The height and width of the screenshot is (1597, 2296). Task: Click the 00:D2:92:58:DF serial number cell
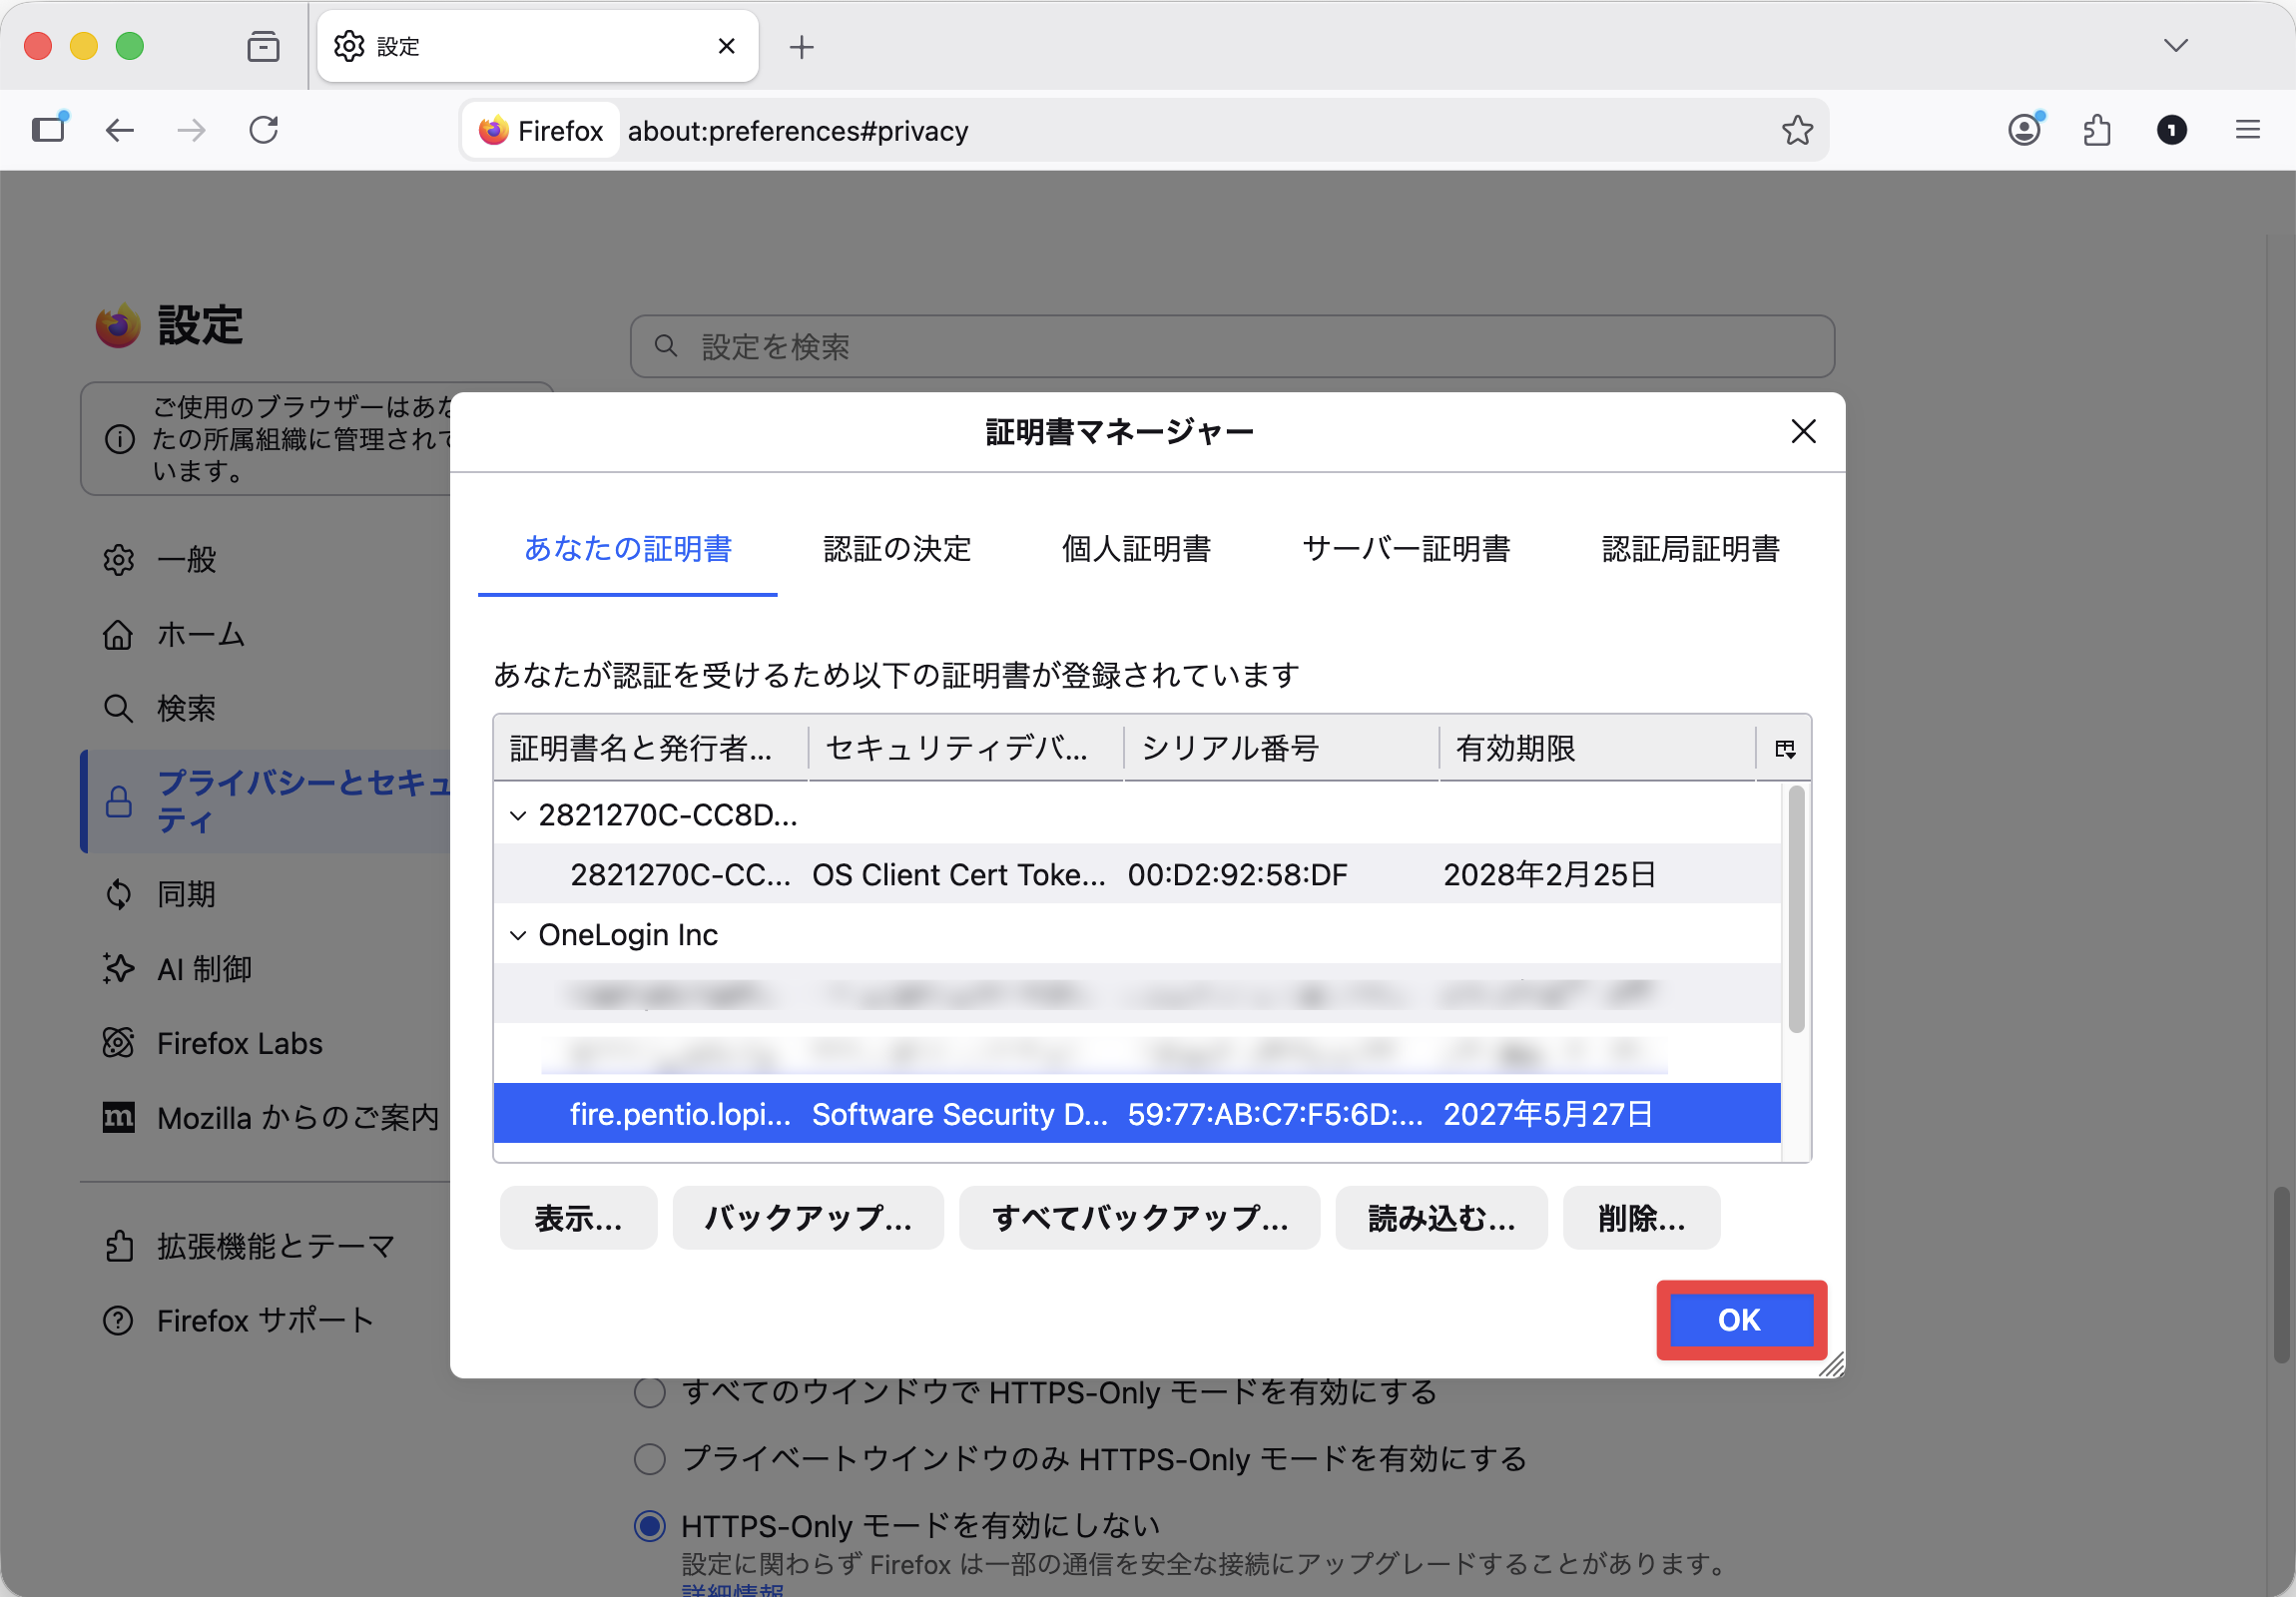pyautogui.click(x=1238, y=875)
